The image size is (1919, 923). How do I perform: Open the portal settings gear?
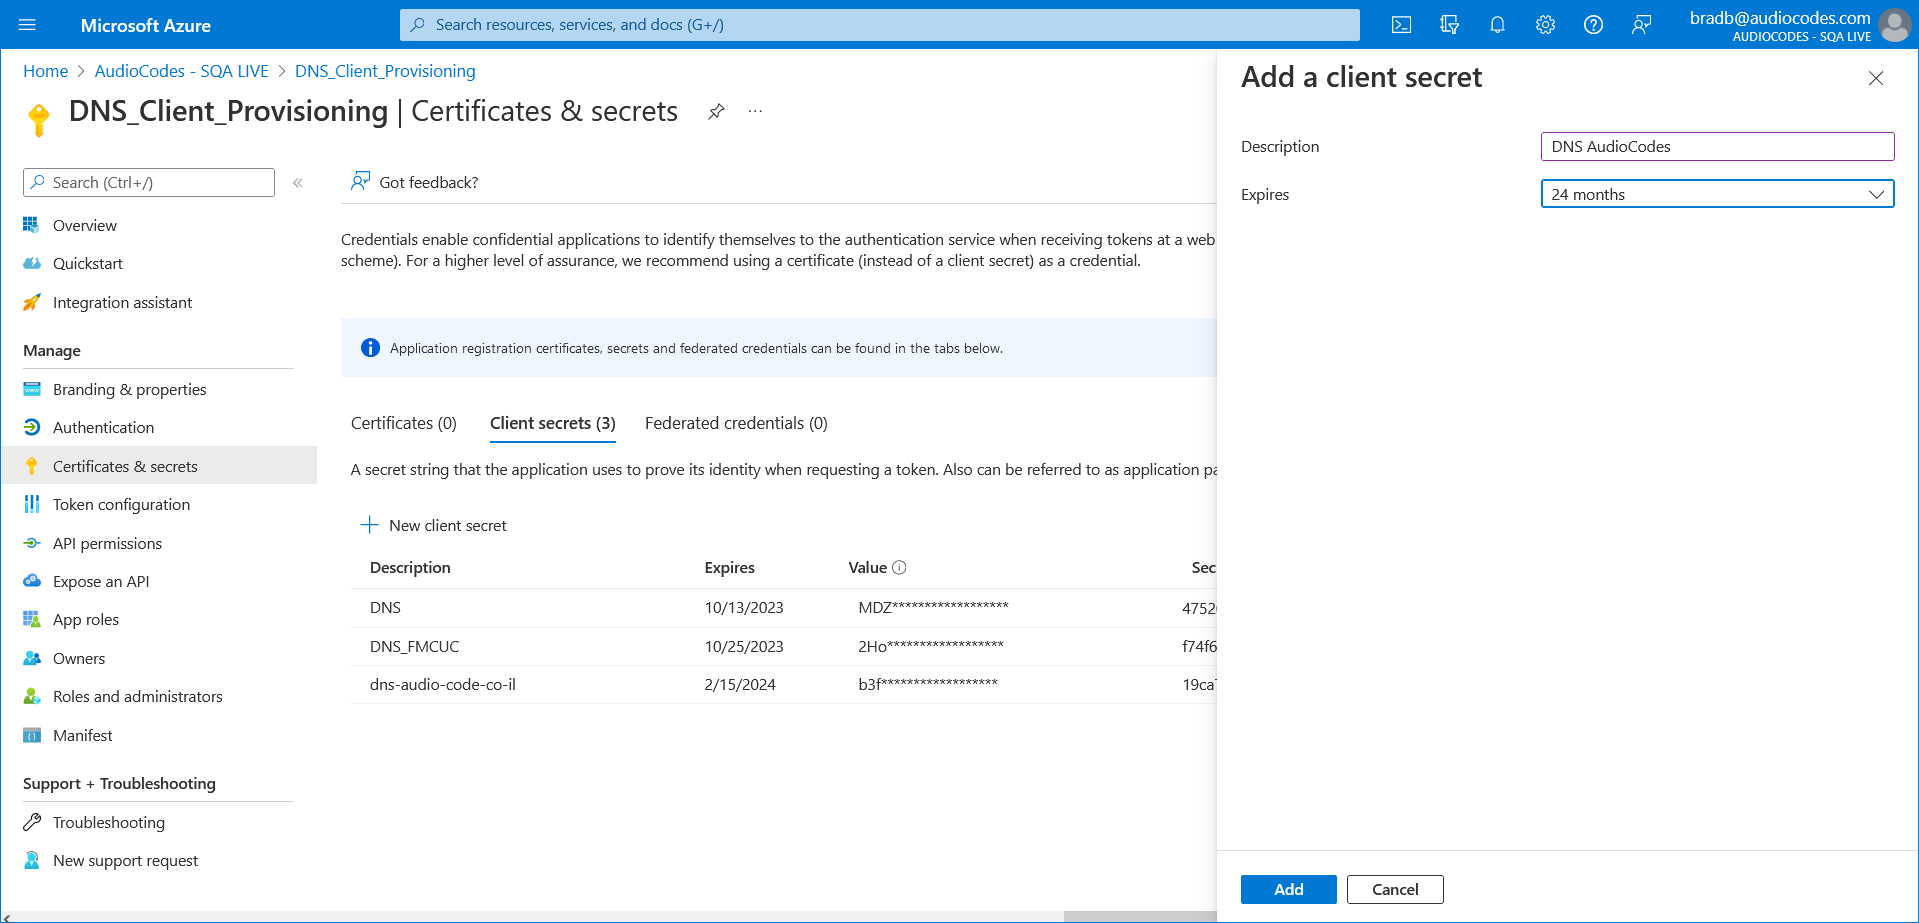[1545, 24]
